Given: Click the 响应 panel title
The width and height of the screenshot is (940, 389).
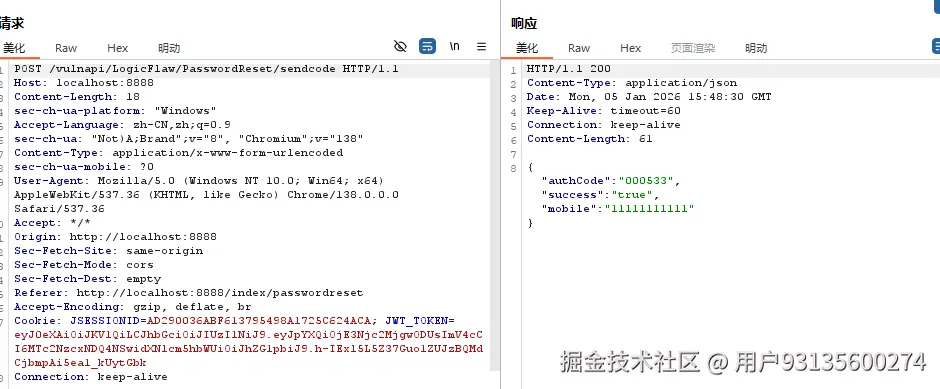Looking at the screenshot, I should point(524,24).
